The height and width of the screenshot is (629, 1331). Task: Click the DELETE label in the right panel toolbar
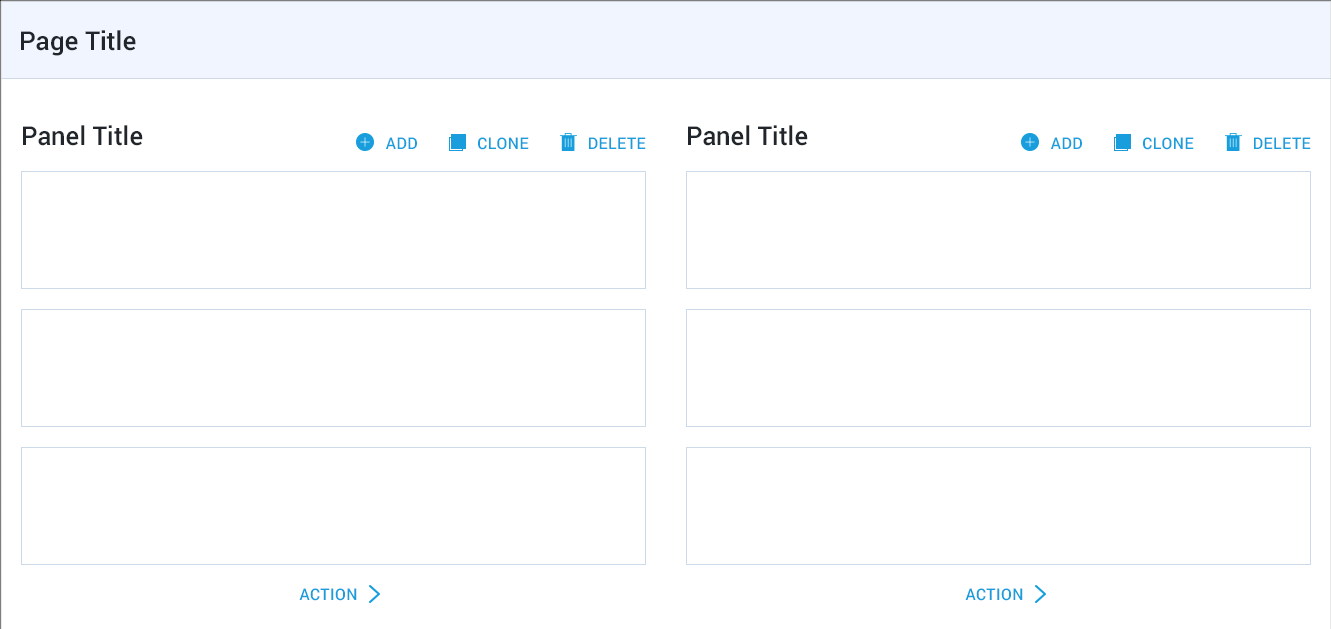(1281, 143)
